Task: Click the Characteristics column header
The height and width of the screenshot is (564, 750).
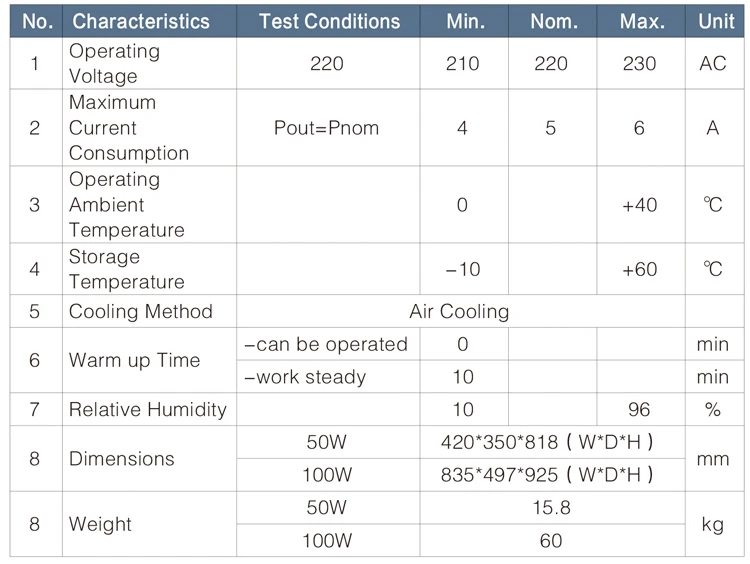Action: [x=141, y=21]
